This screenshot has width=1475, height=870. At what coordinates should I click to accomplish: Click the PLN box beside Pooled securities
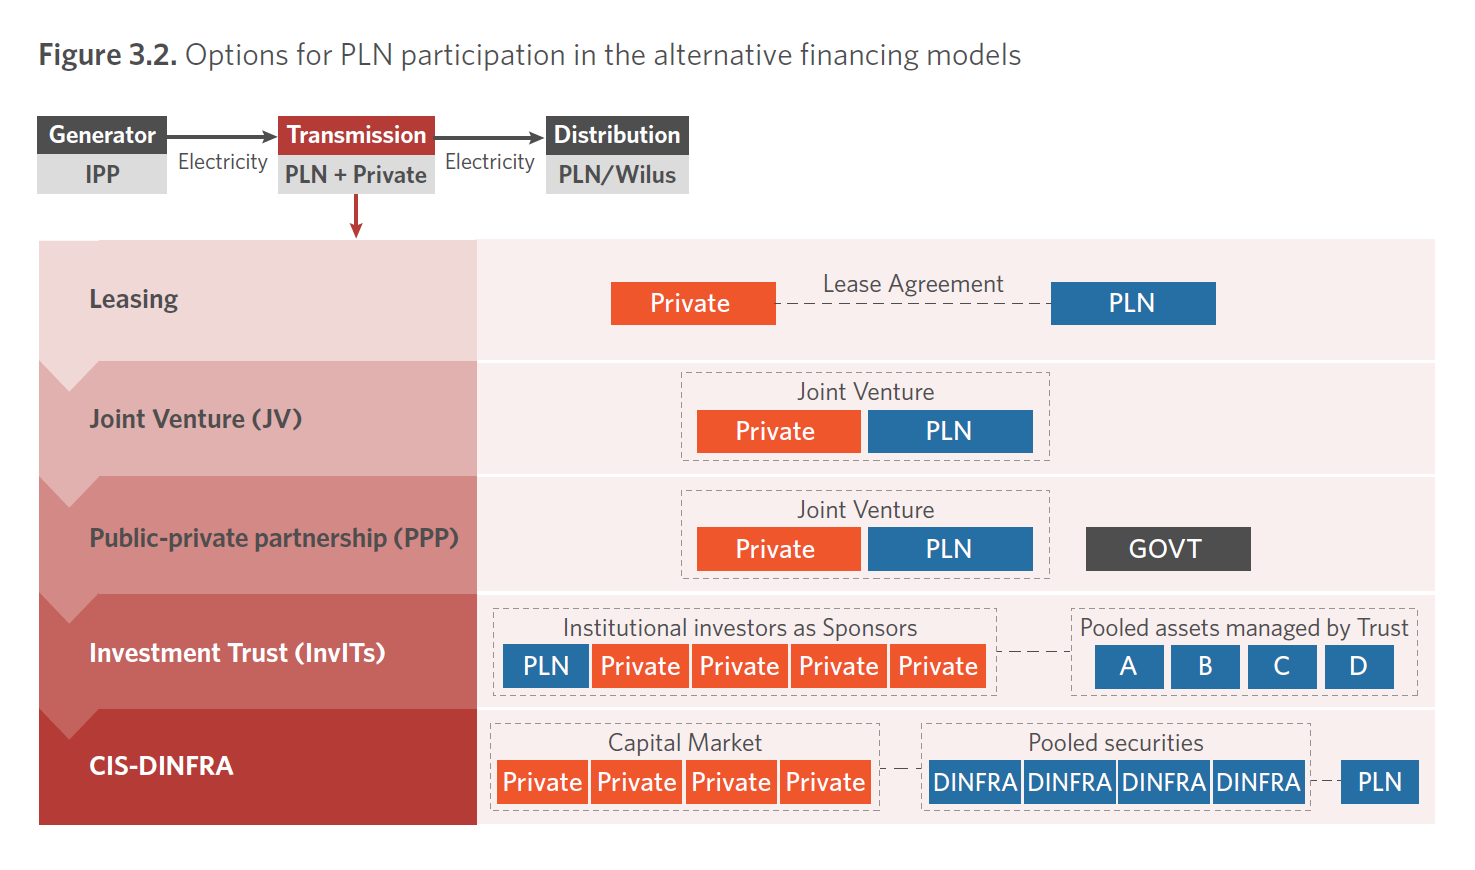(x=1380, y=782)
